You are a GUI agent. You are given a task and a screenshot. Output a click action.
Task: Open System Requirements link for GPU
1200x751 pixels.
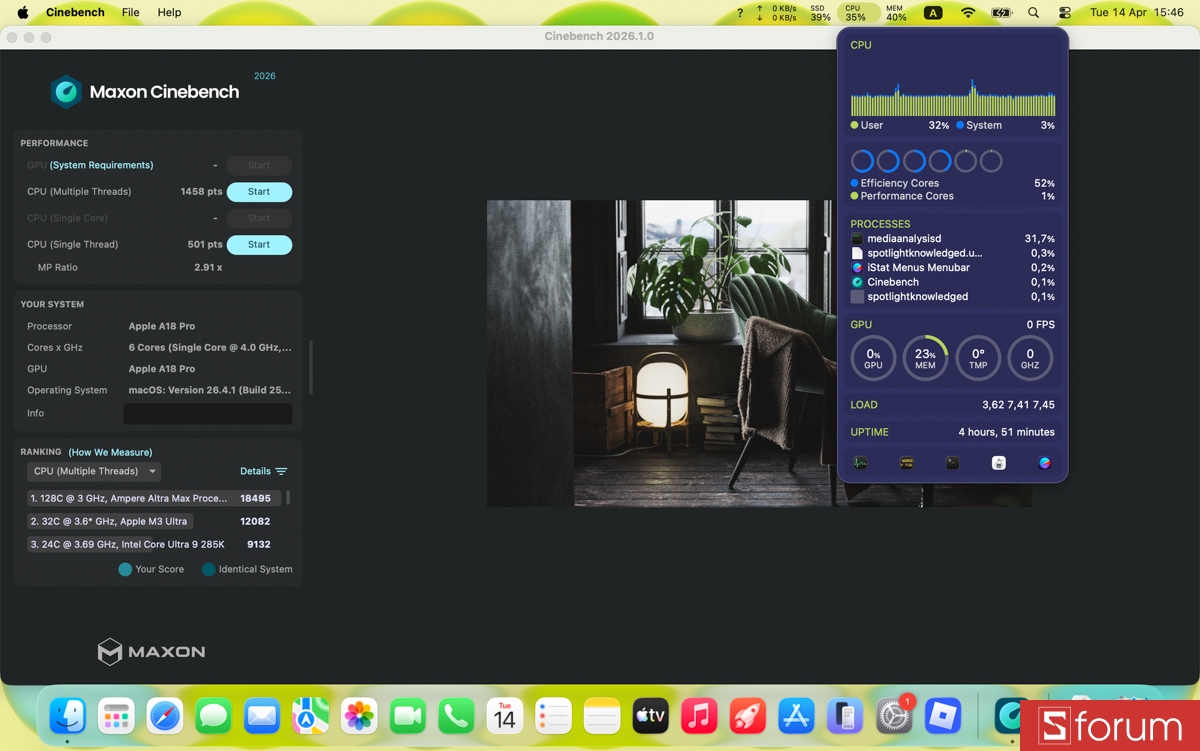102,165
